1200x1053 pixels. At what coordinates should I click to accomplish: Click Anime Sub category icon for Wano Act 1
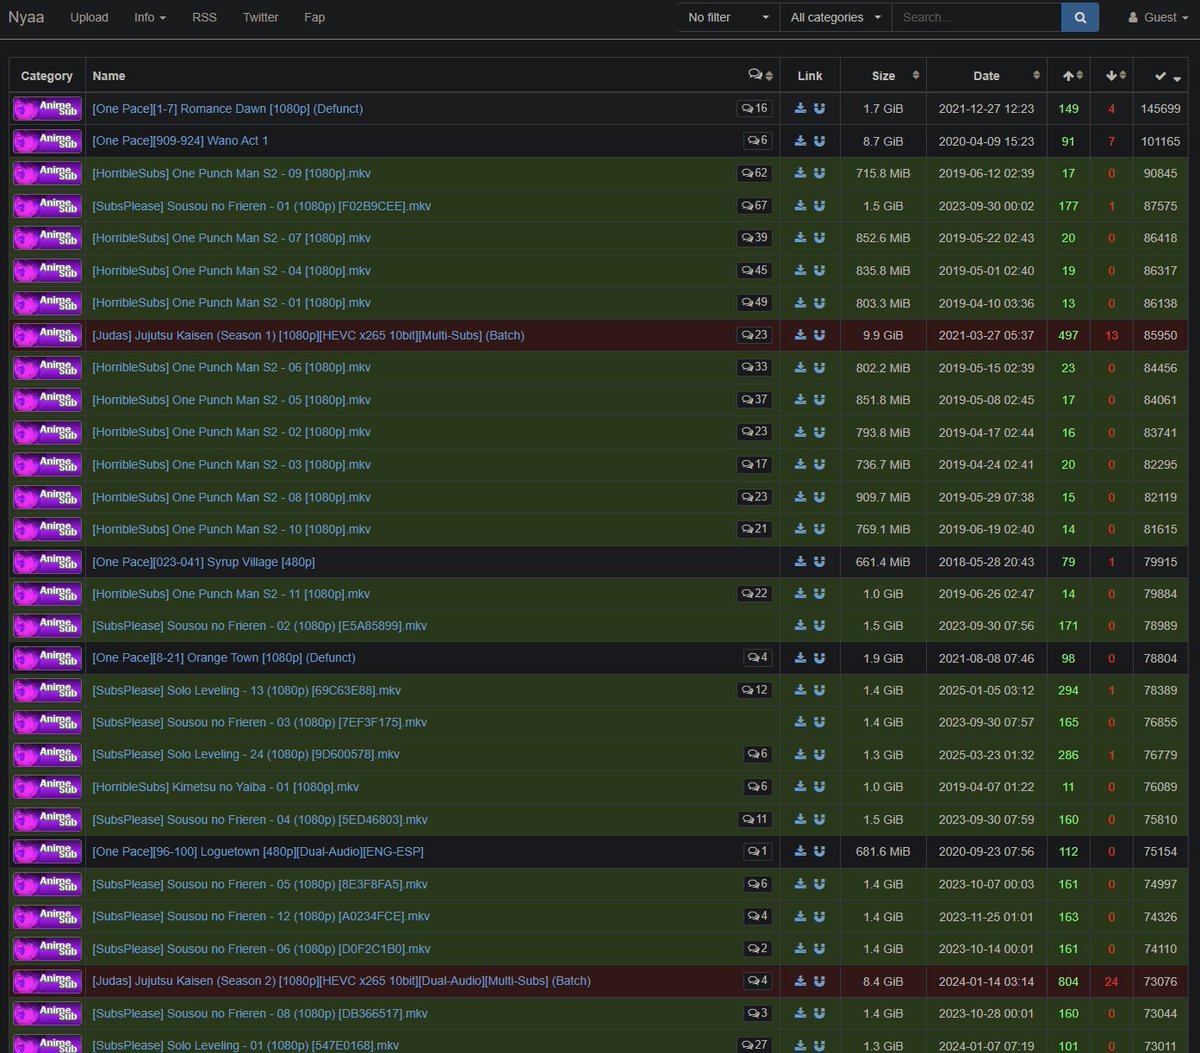click(x=47, y=141)
